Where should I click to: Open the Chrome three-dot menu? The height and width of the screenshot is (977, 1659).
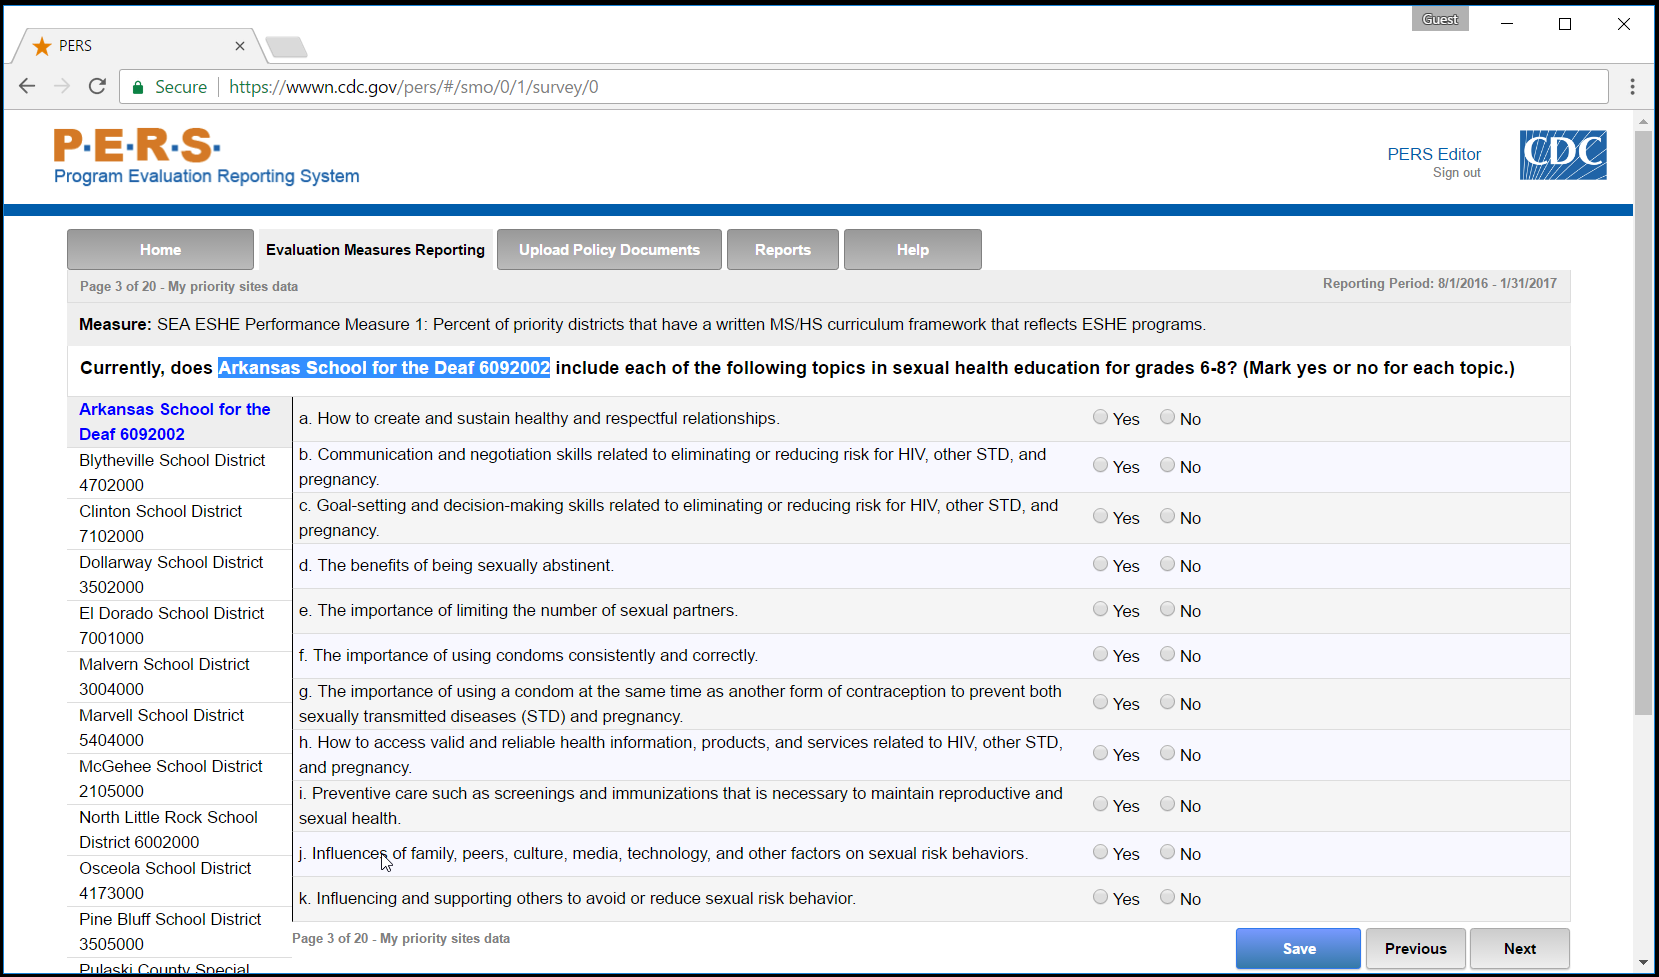[x=1632, y=87]
